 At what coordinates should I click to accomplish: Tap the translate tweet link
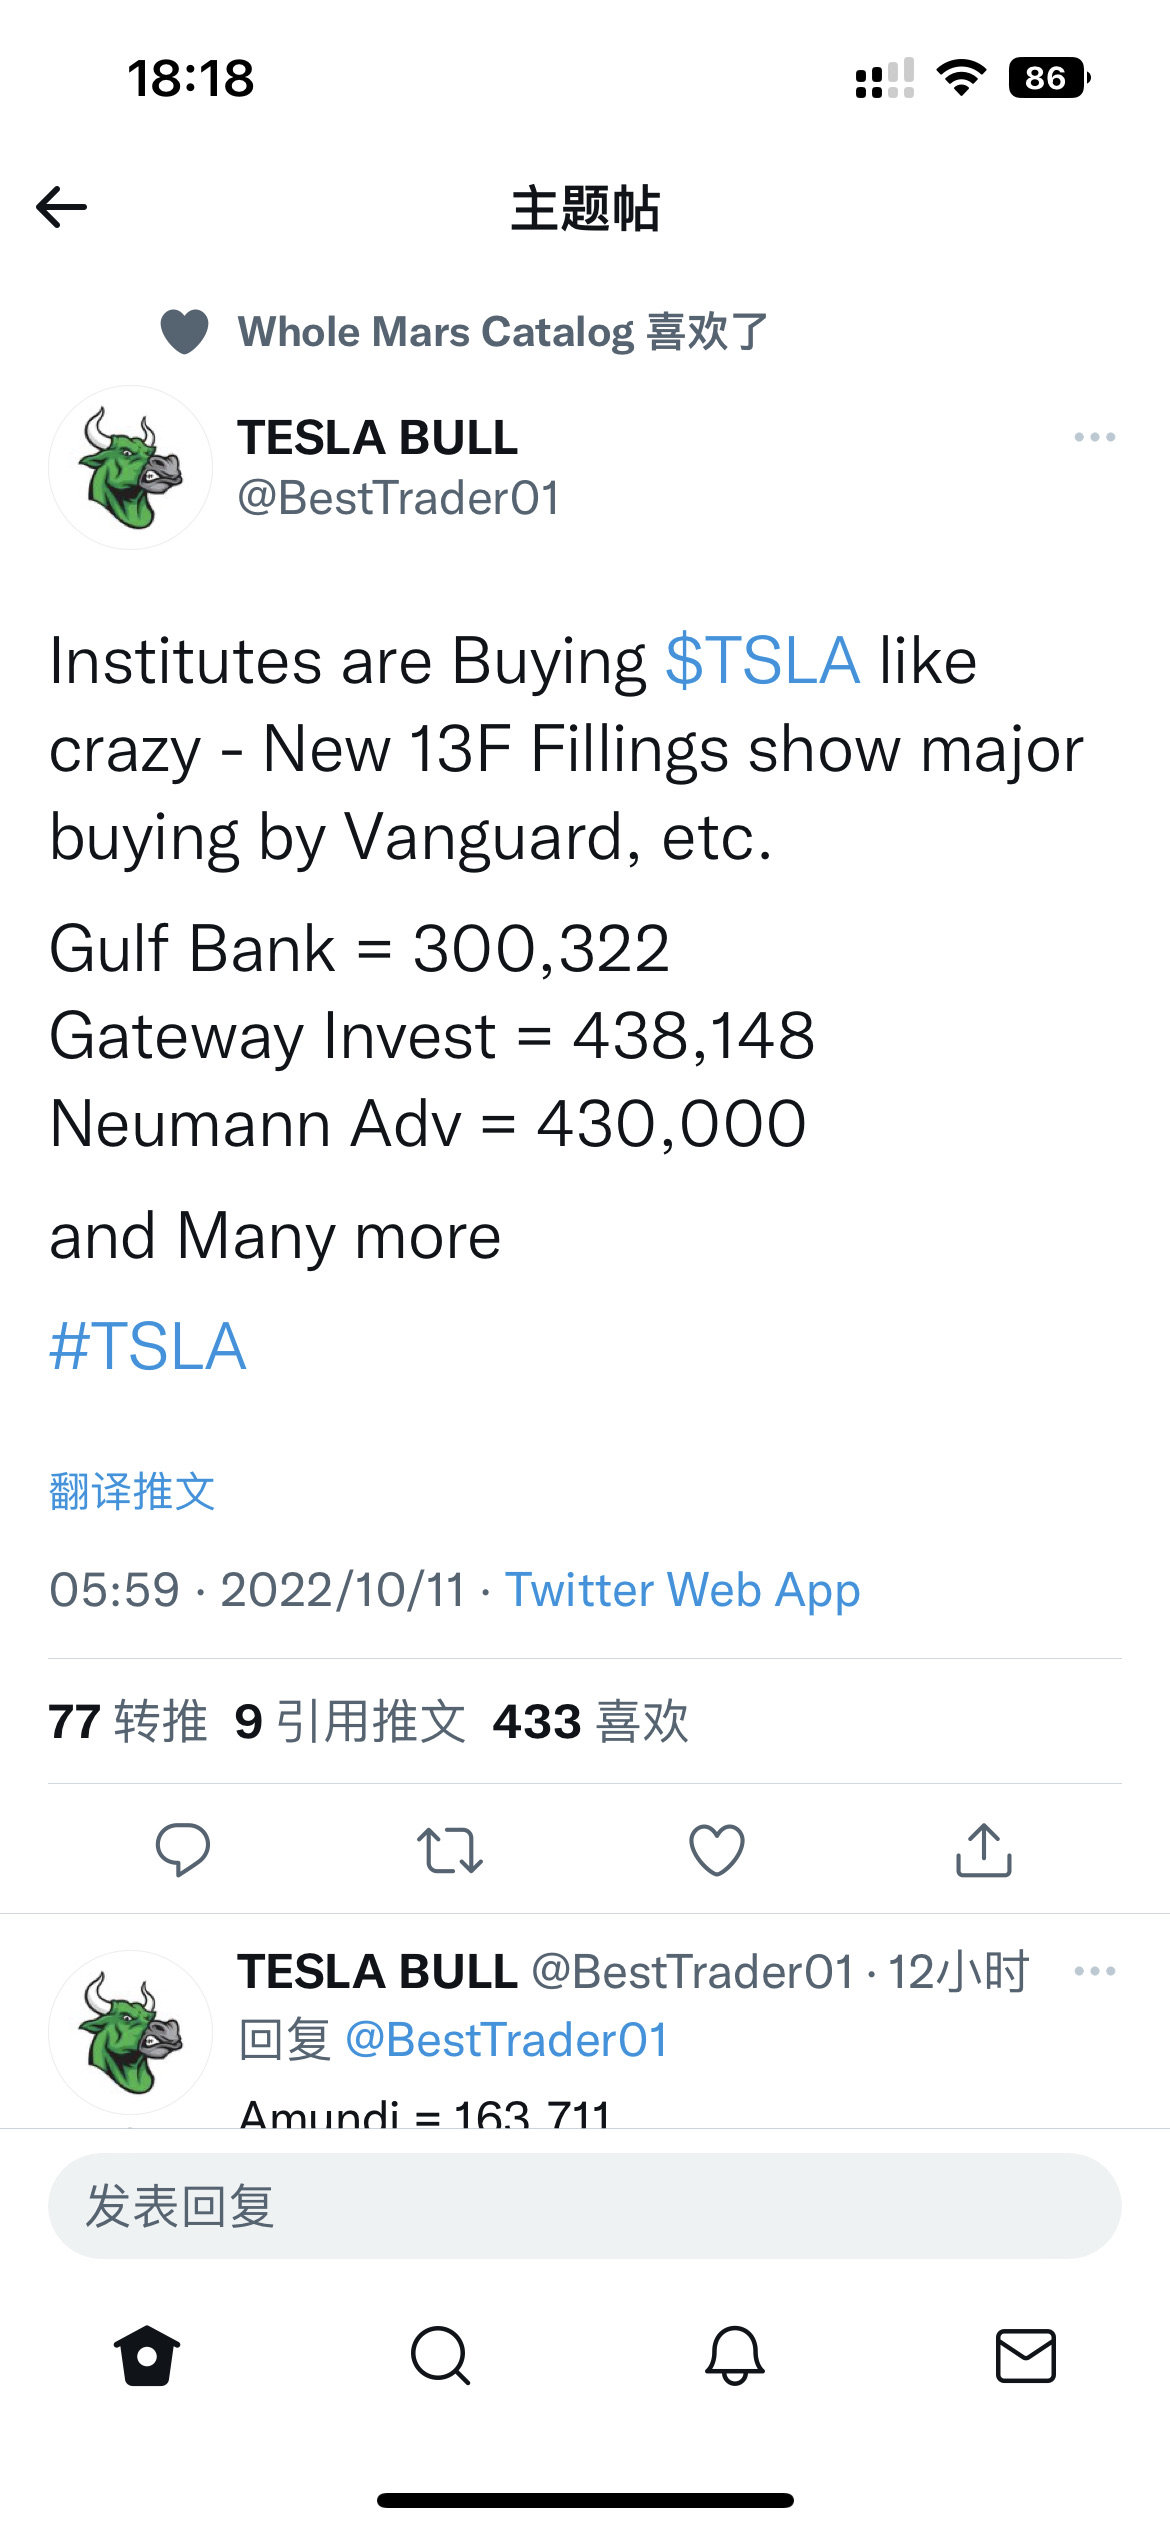(133, 1491)
